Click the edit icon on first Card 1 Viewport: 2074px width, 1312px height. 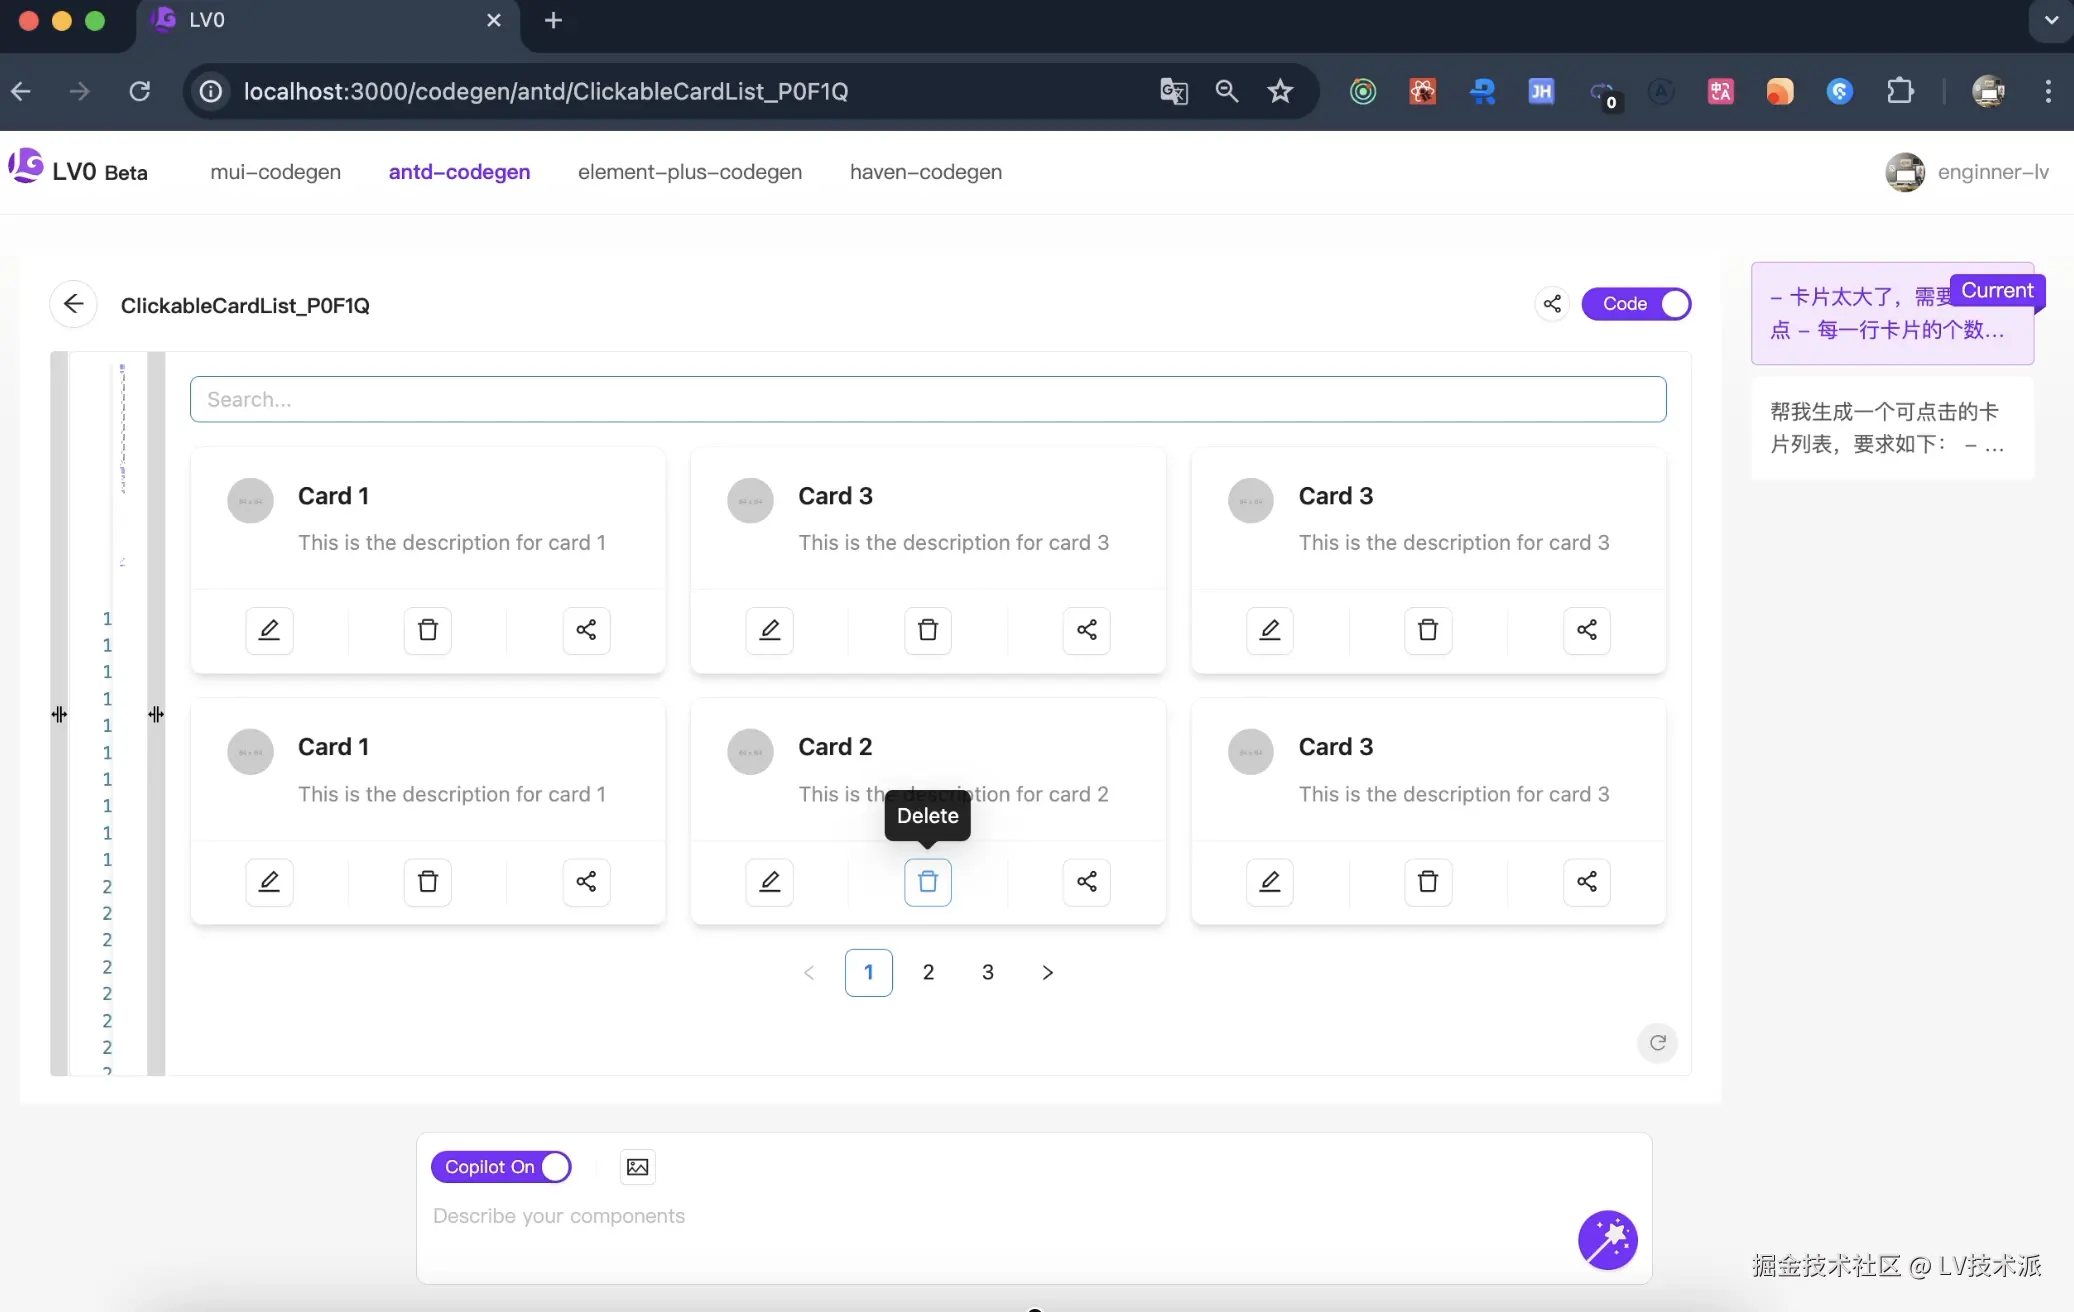269,630
